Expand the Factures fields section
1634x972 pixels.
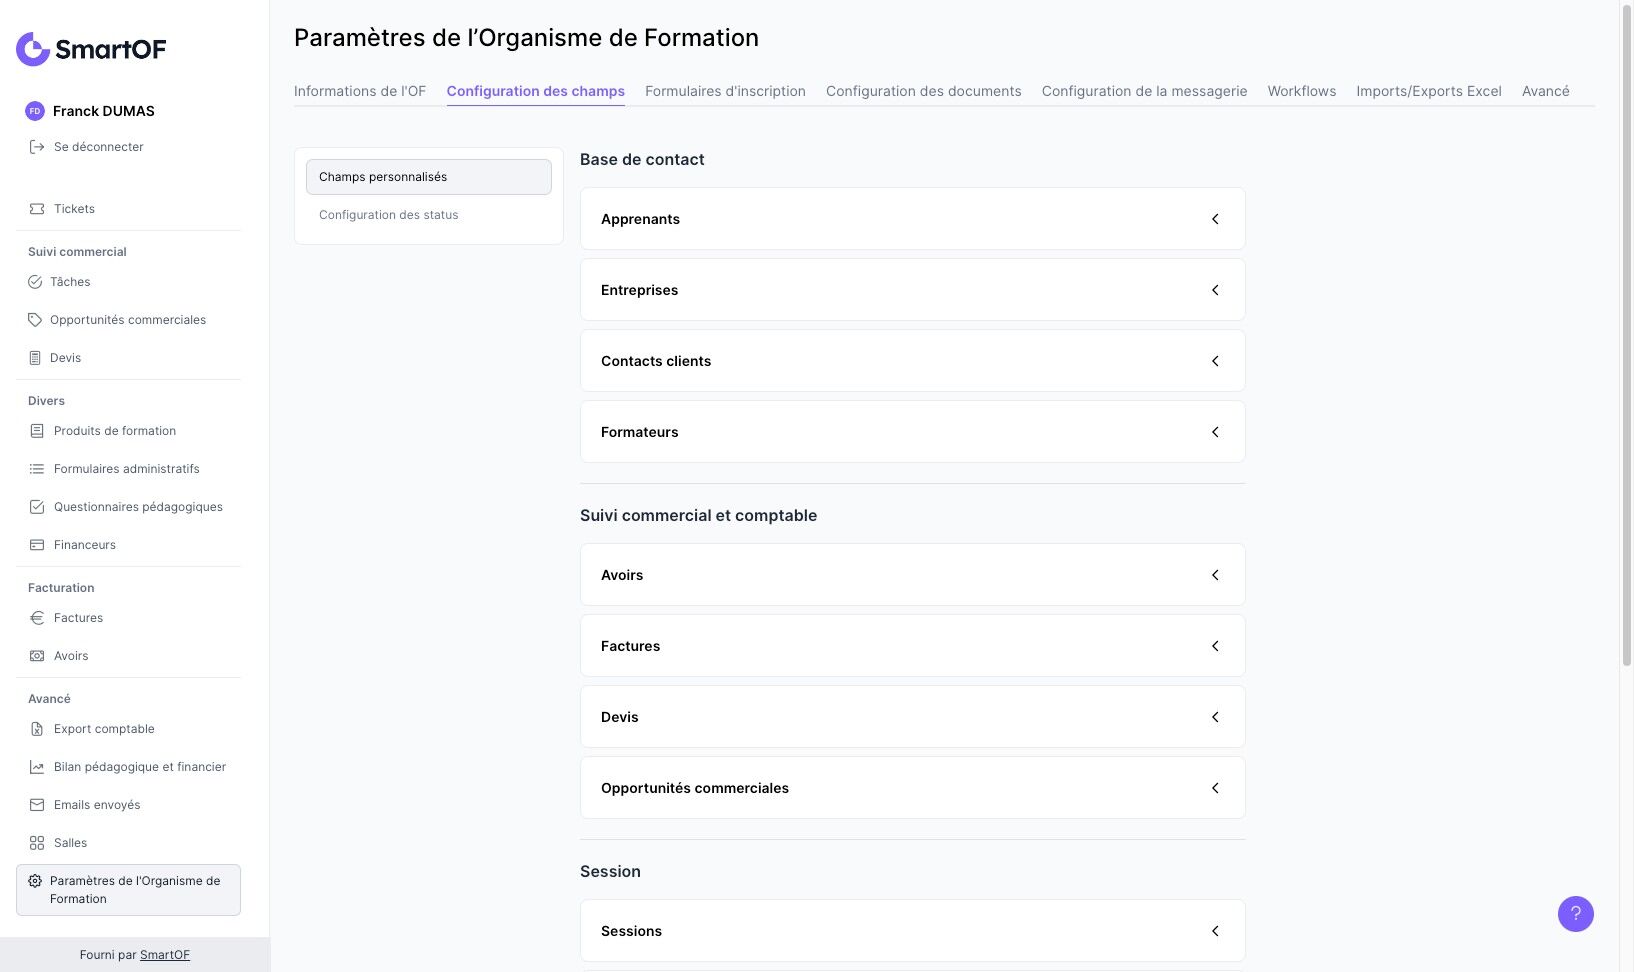tap(1215, 646)
